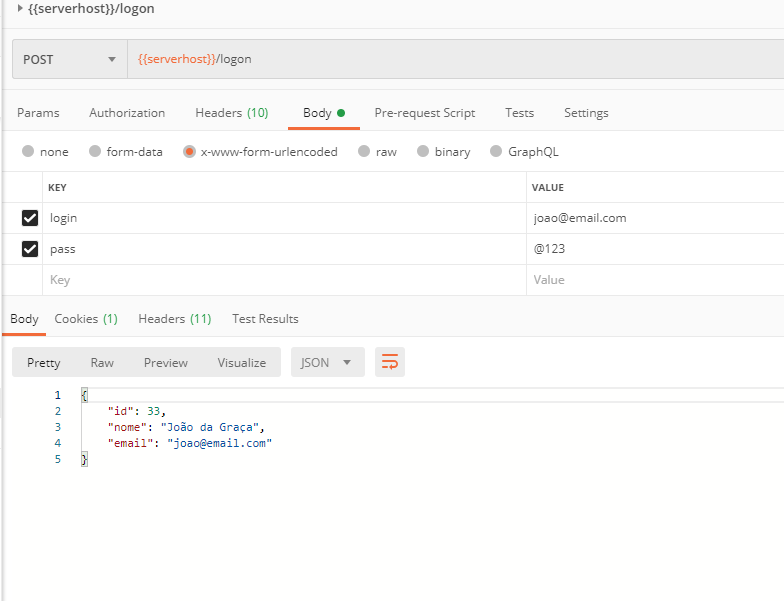
Task: Select the x-www-form-urlencoded radio button
Action: [x=189, y=151]
